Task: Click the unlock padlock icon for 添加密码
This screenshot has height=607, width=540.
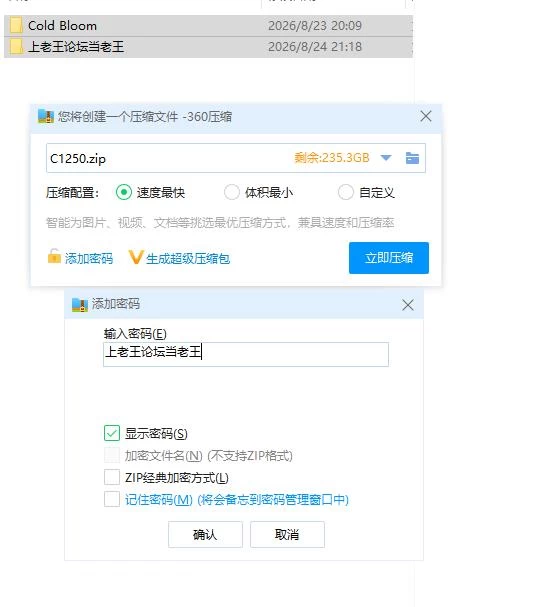Action: 54,256
